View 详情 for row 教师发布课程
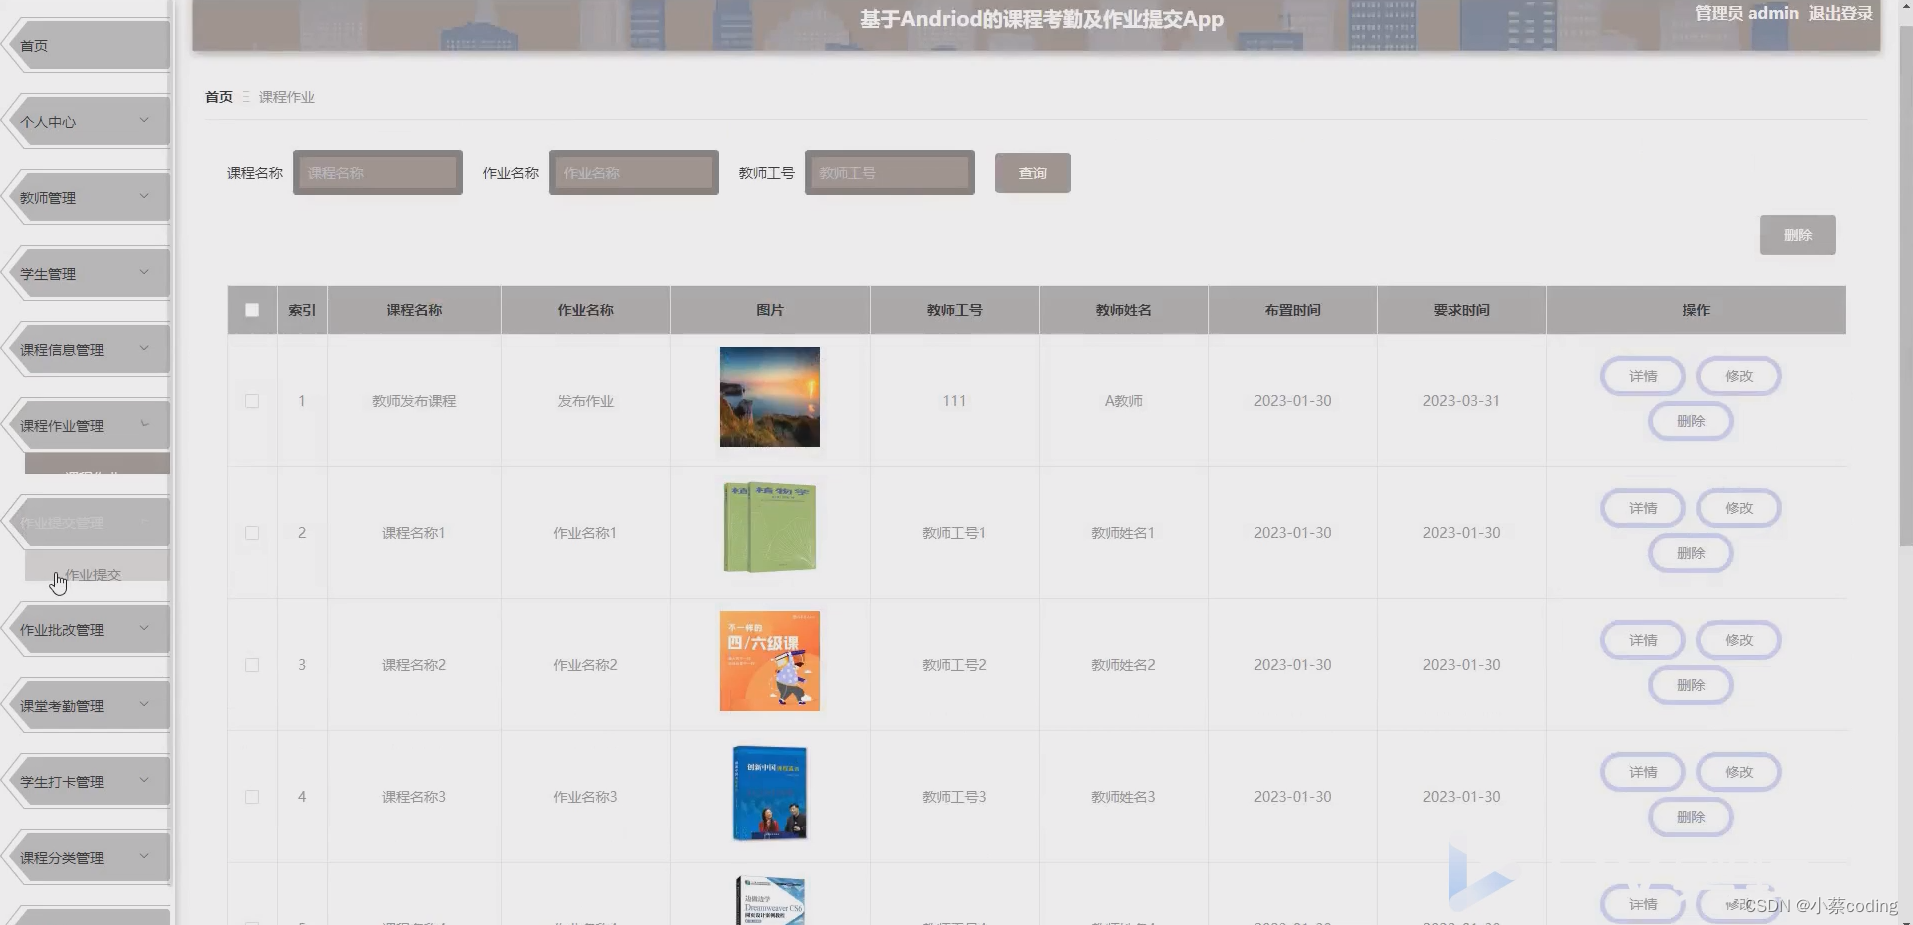Image resolution: width=1913 pixels, height=925 pixels. (x=1643, y=376)
